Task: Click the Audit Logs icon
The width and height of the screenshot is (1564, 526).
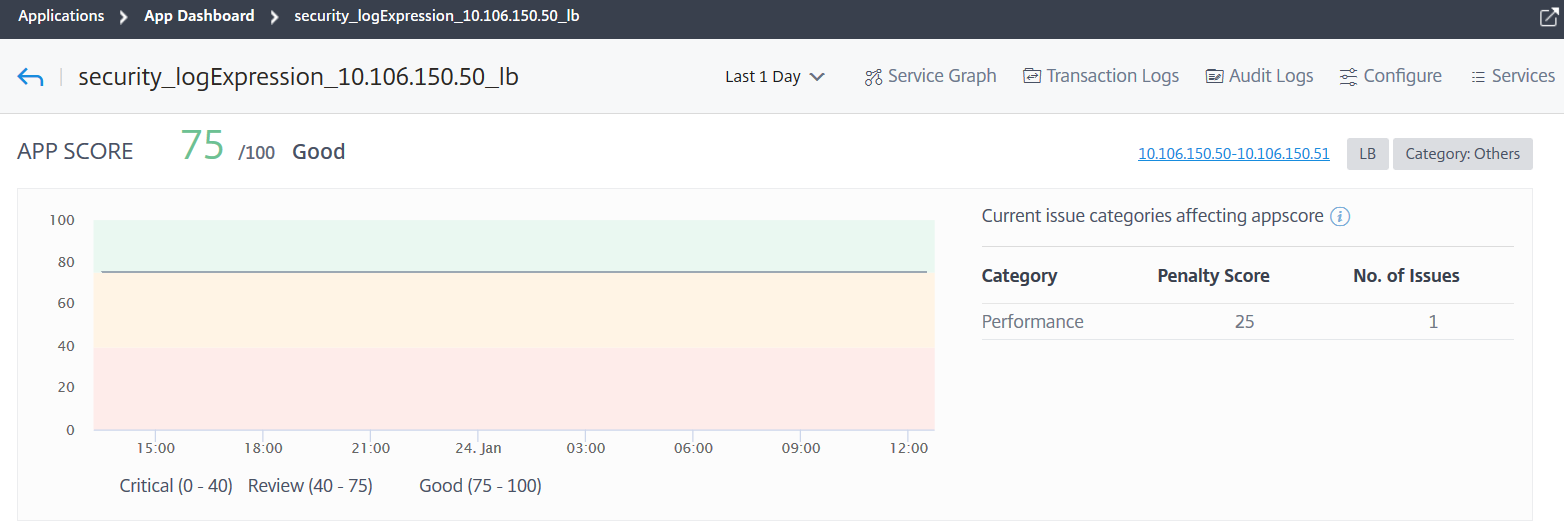Action: (x=1215, y=77)
